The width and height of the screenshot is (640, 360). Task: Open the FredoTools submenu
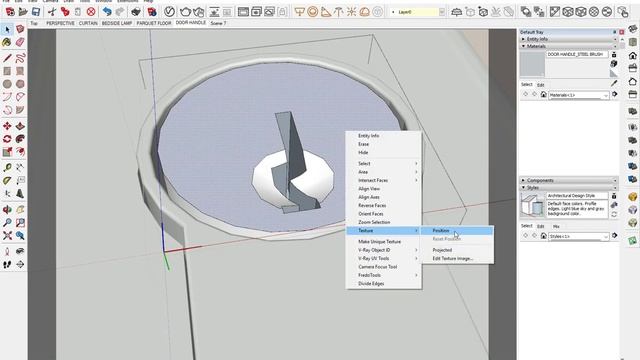(x=384, y=275)
